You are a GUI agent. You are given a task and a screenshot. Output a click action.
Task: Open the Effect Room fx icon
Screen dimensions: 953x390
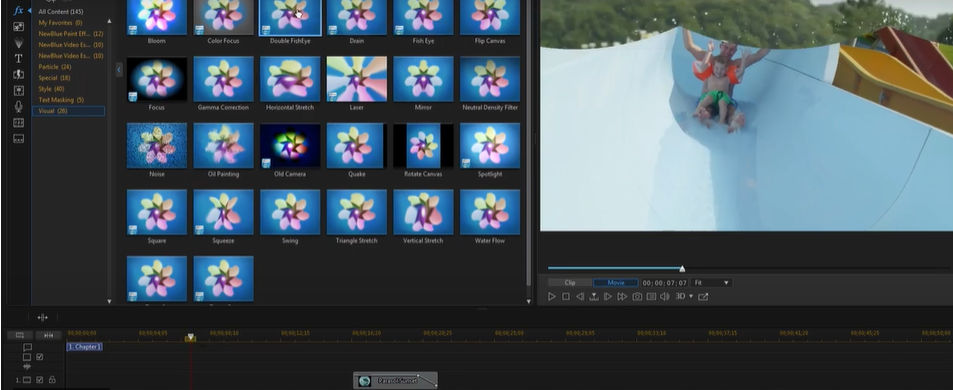[x=18, y=10]
